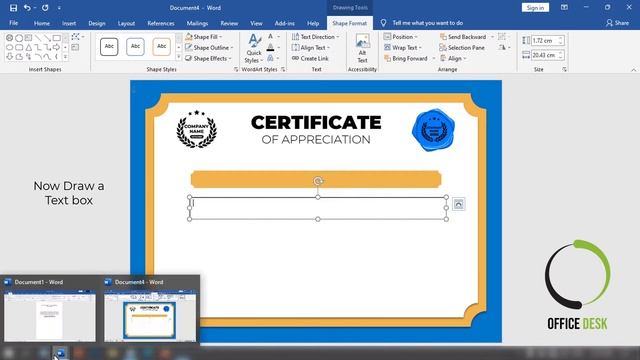Click in the Tell me what you want to do box
This screenshot has height=360, width=640.
[x=427, y=23]
